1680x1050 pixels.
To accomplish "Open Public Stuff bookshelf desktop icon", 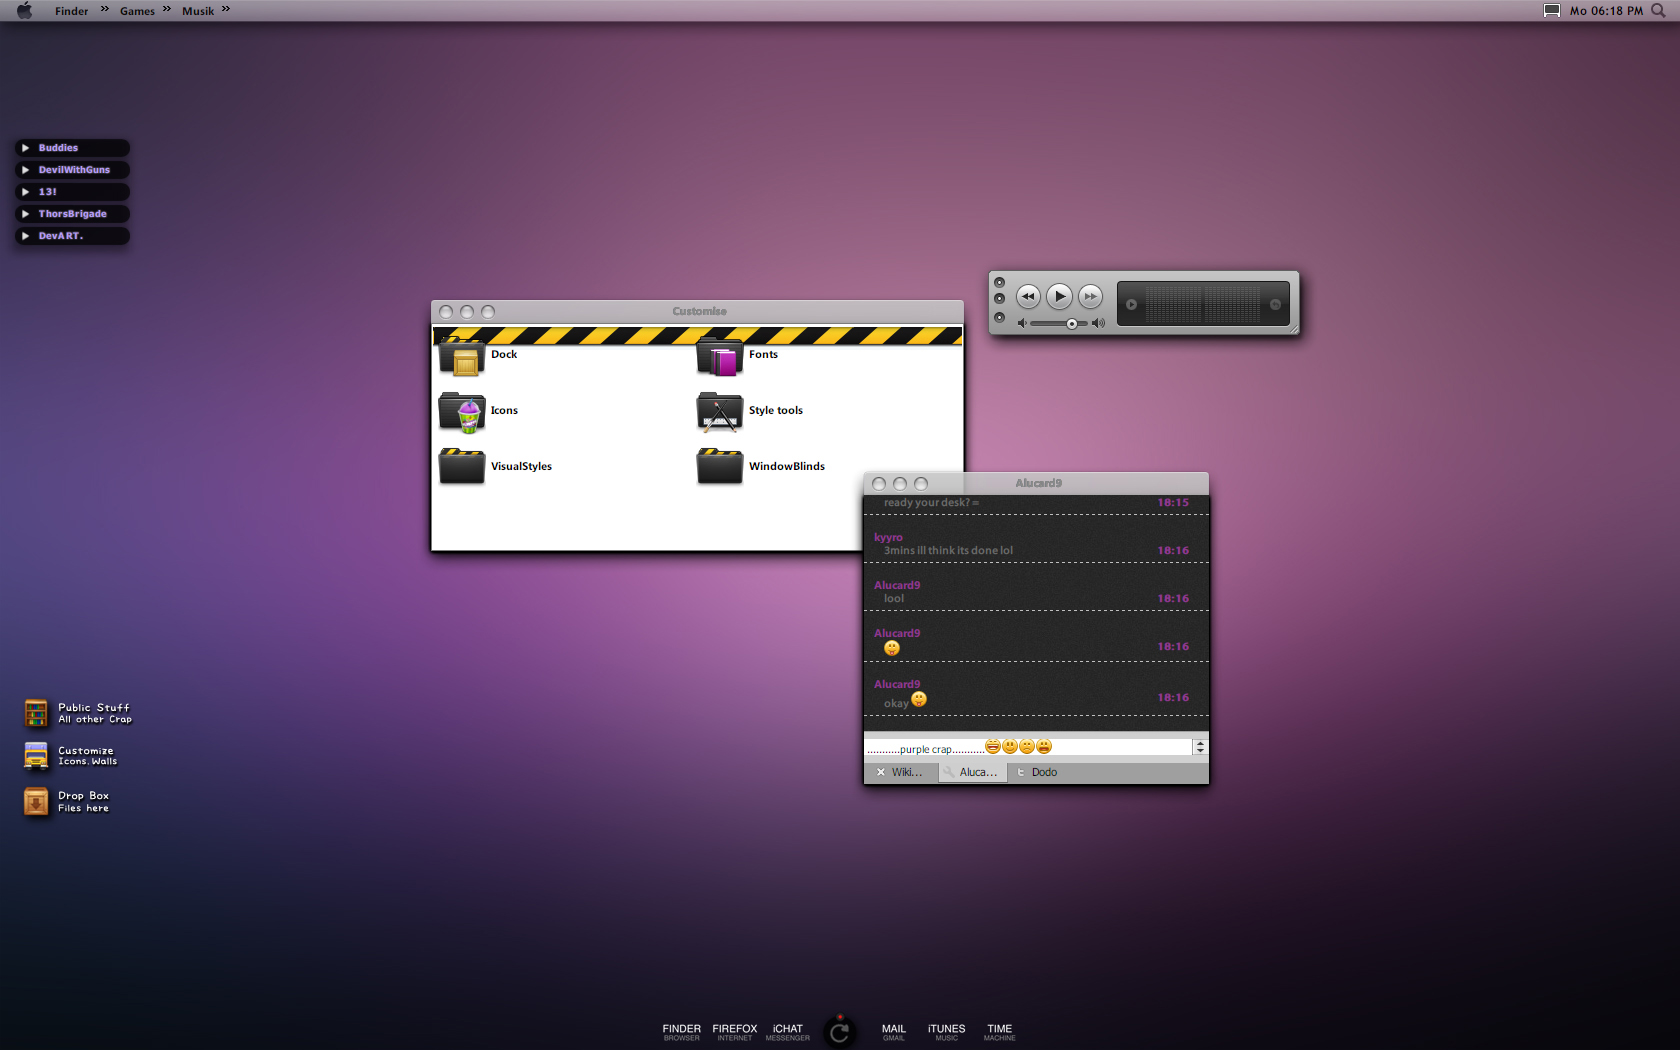I will coord(36,713).
